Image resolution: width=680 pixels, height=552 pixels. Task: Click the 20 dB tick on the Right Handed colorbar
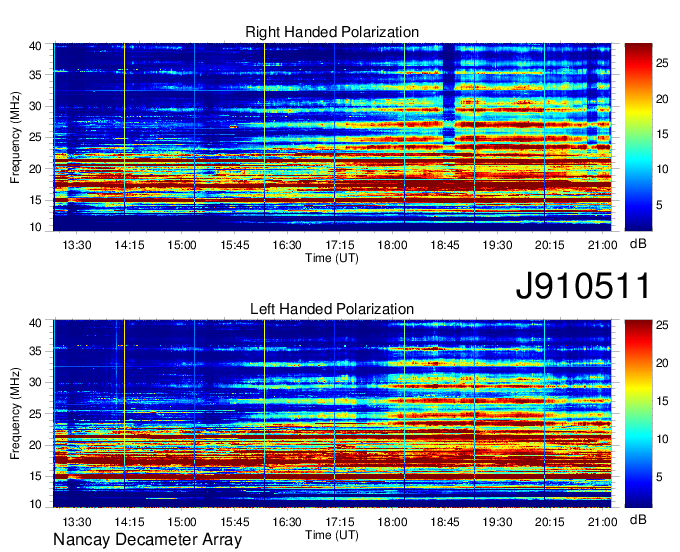[x=662, y=99]
